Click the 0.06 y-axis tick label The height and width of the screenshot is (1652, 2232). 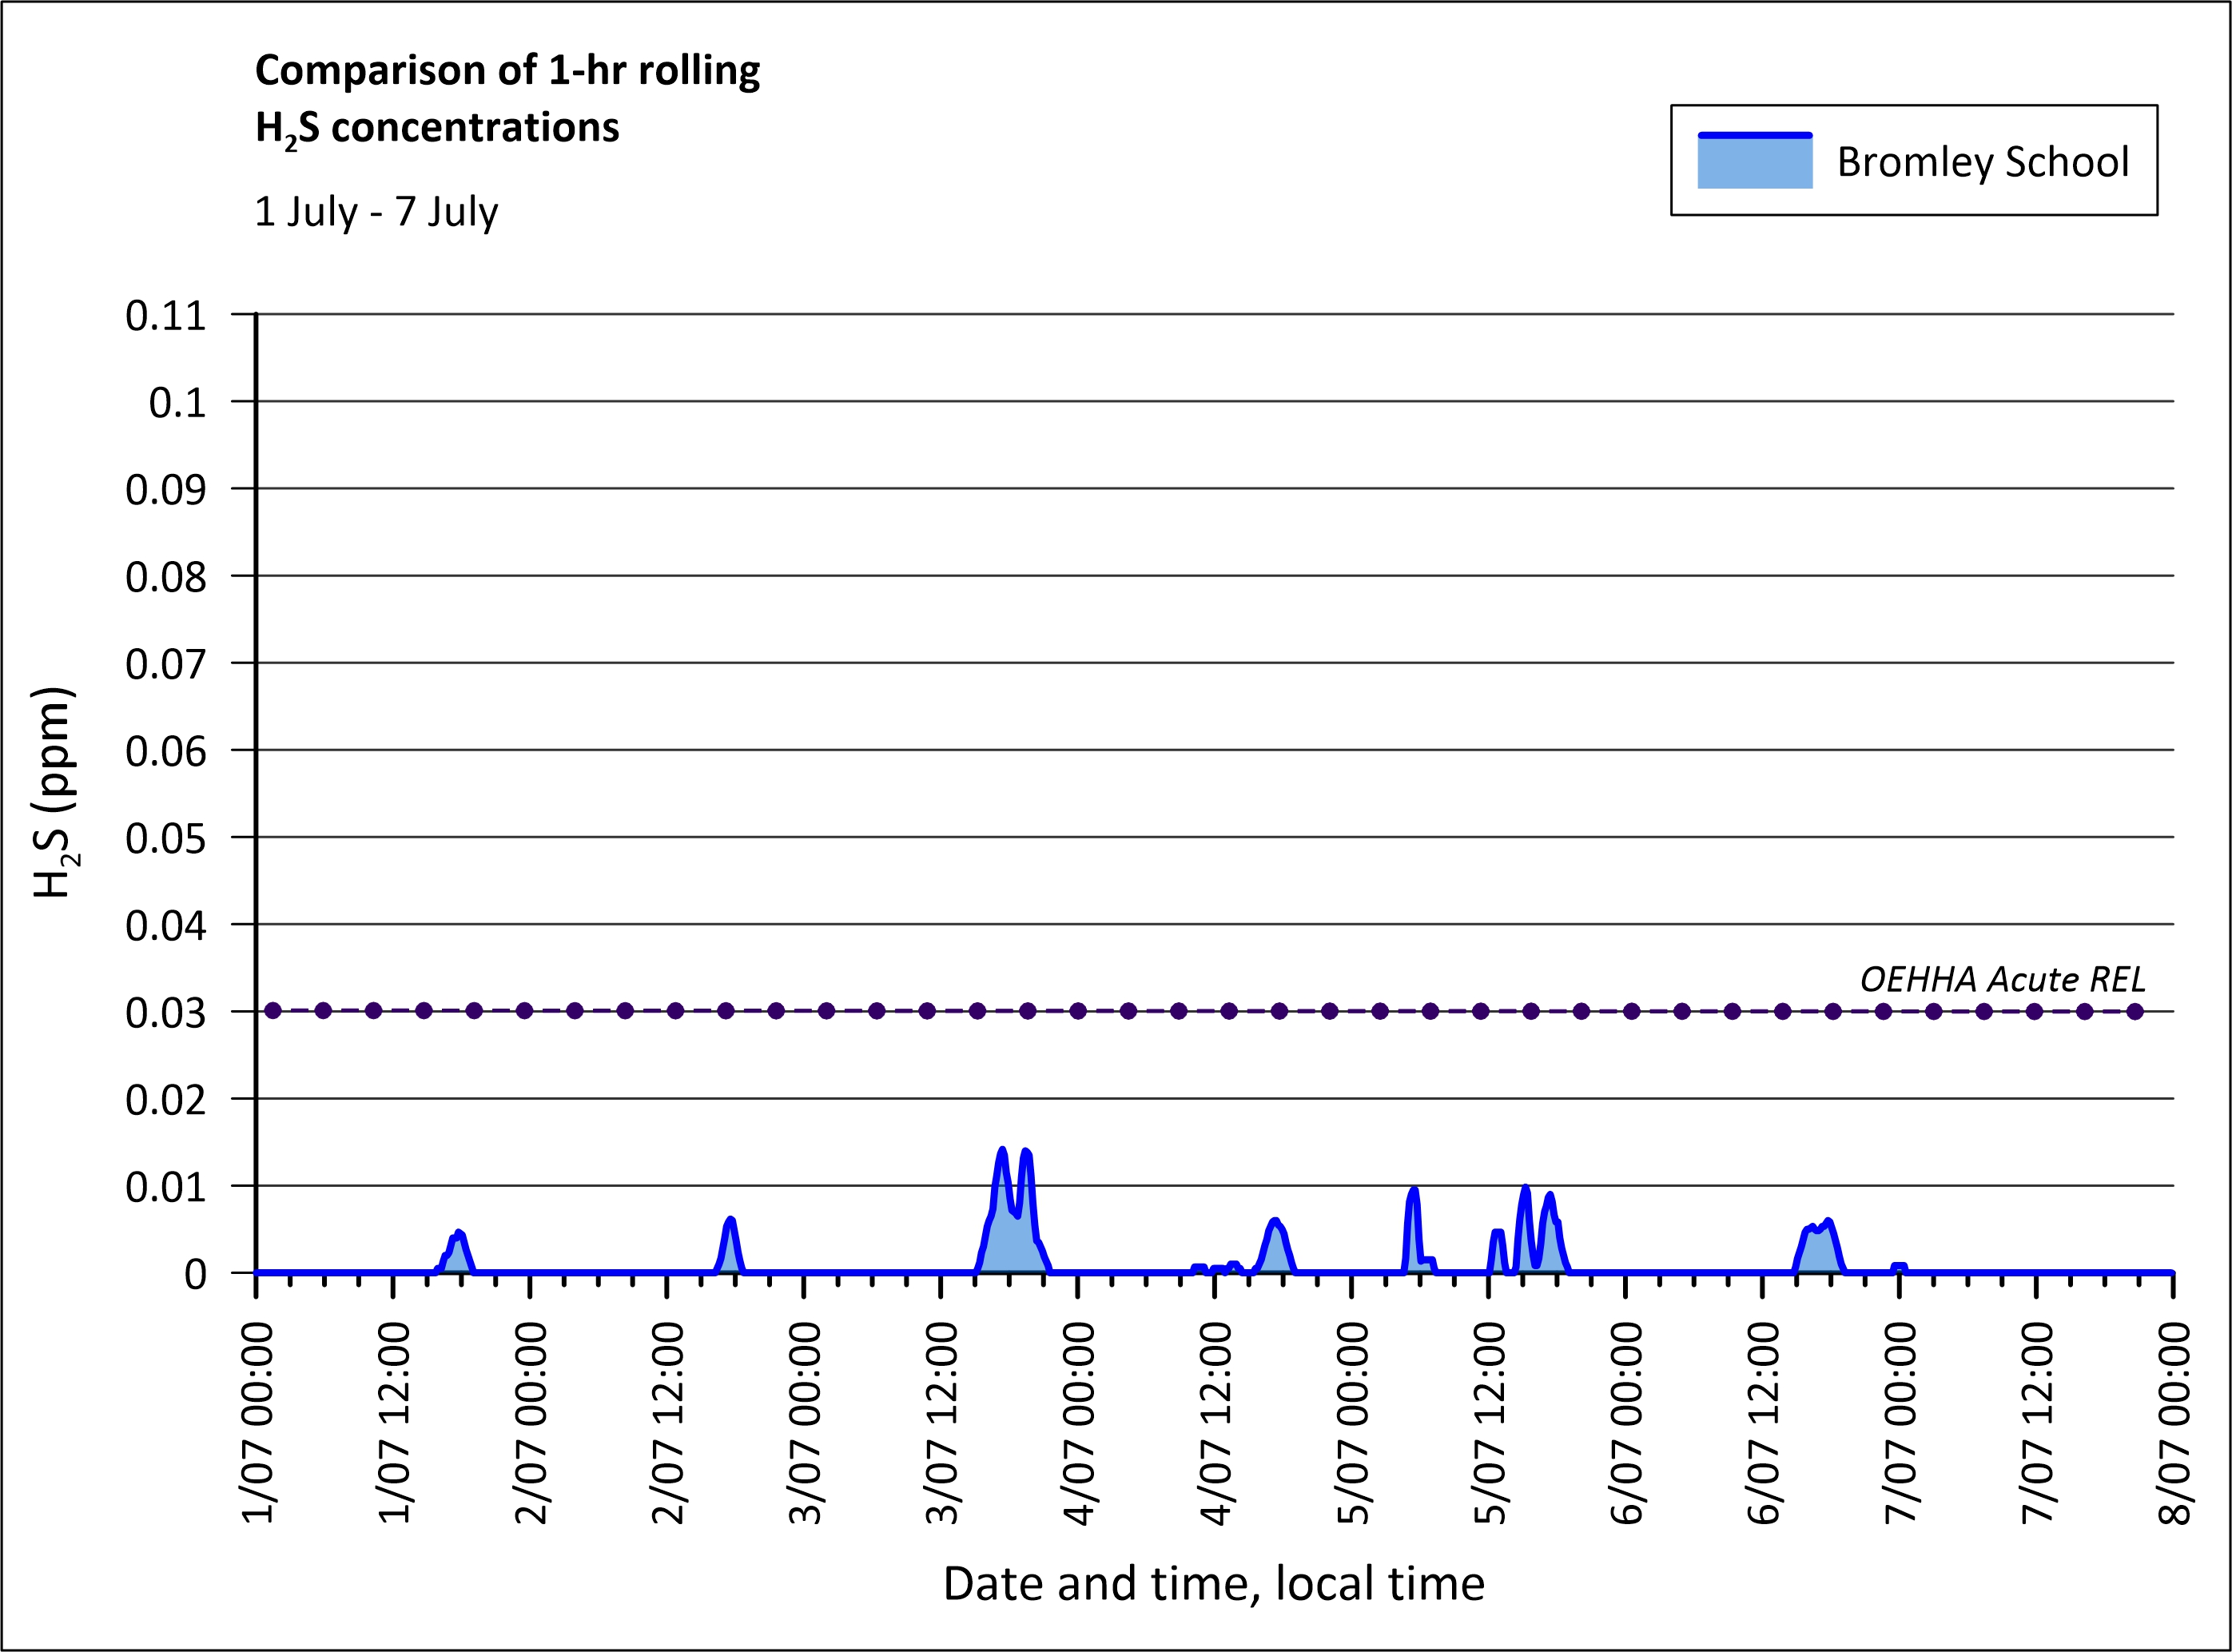[166, 751]
